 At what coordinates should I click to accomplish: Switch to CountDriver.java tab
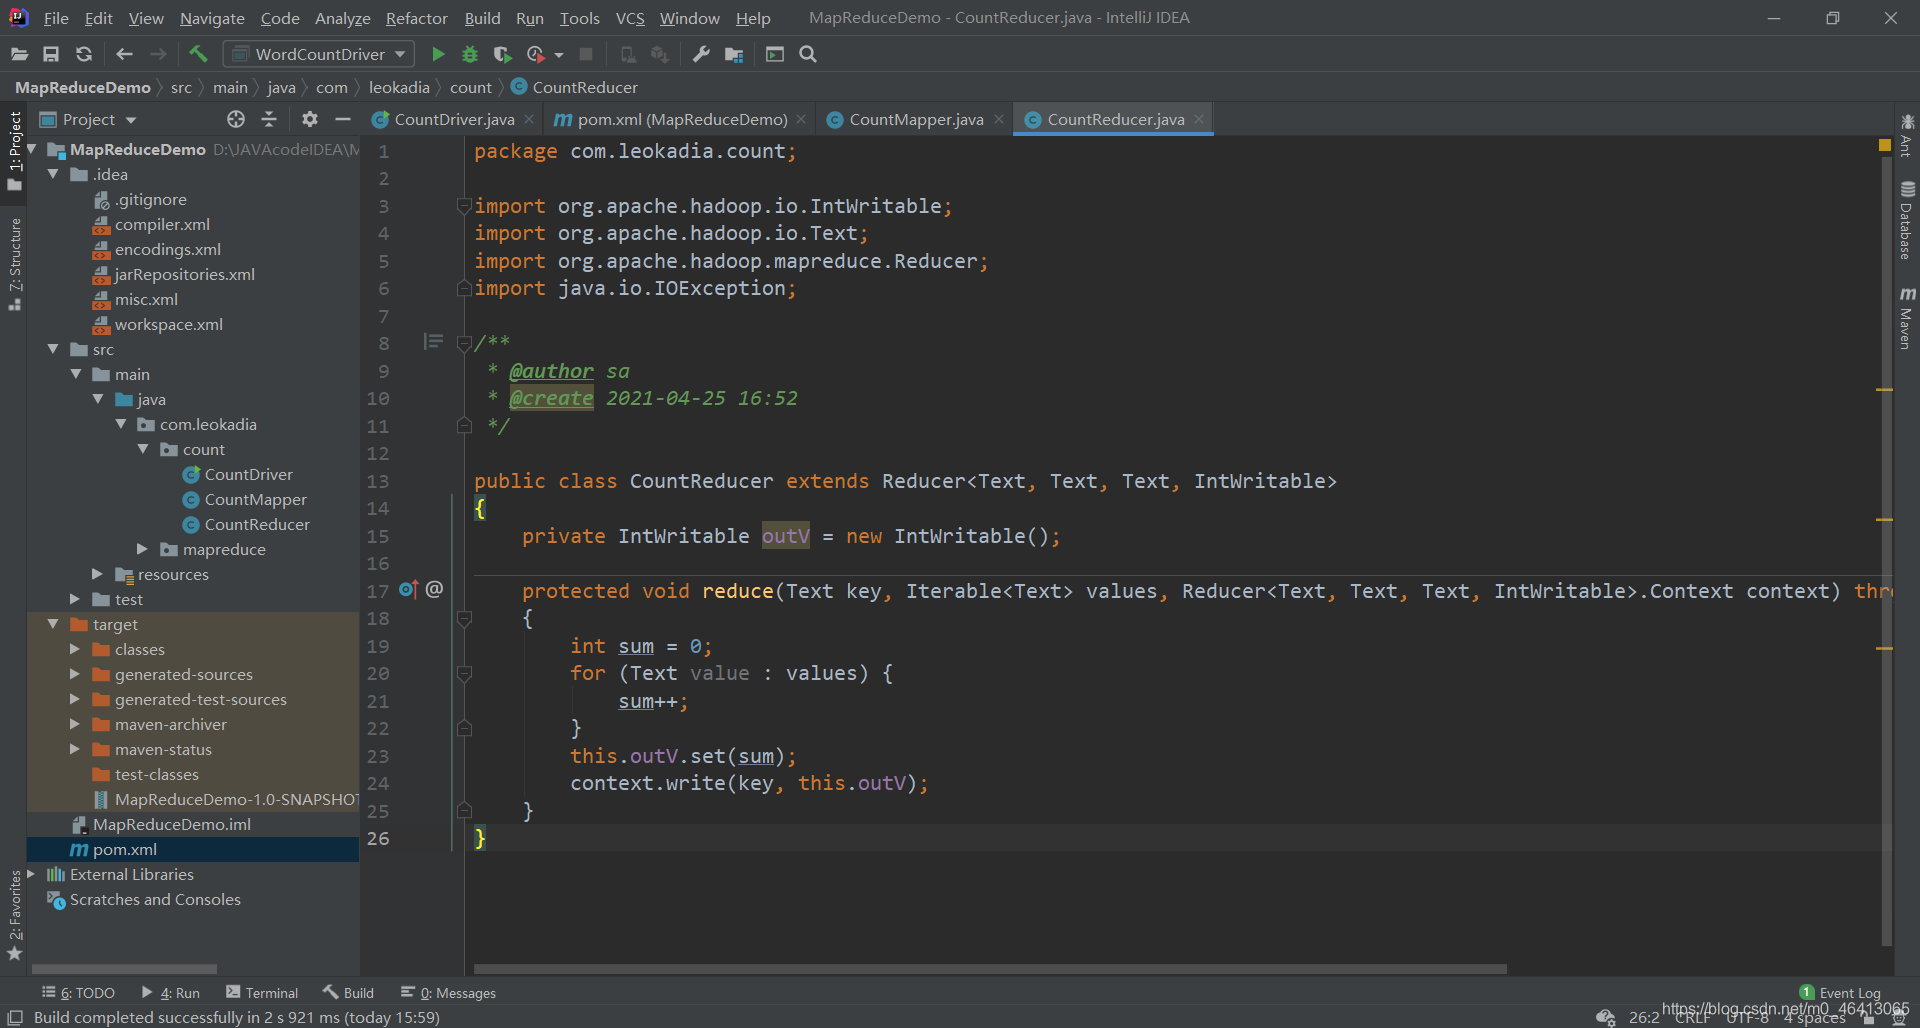click(x=454, y=119)
